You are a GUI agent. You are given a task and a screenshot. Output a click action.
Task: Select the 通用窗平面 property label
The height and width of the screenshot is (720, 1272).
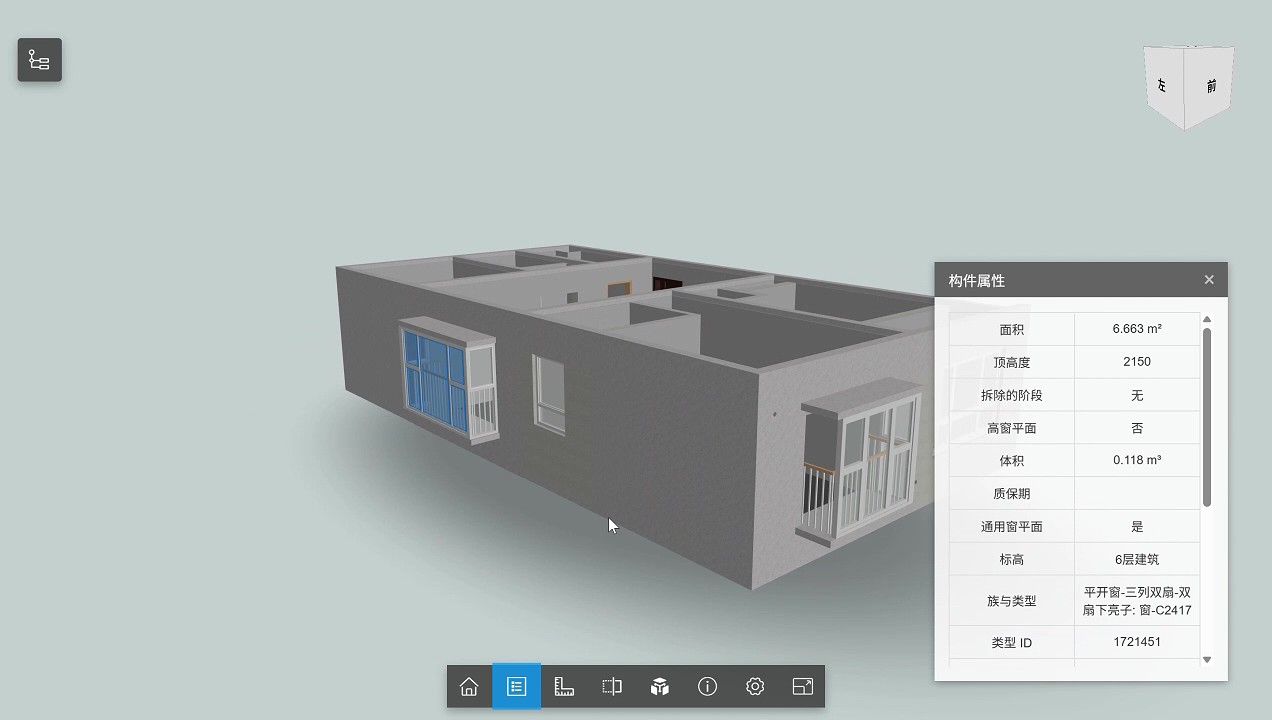1011,527
